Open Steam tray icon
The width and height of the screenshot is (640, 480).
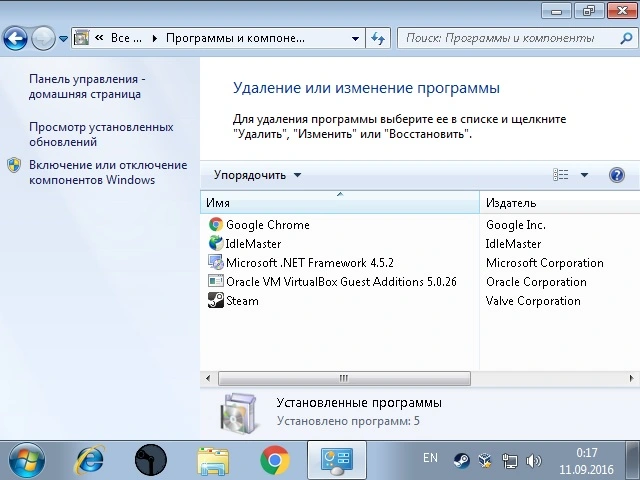click(x=462, y=461)
